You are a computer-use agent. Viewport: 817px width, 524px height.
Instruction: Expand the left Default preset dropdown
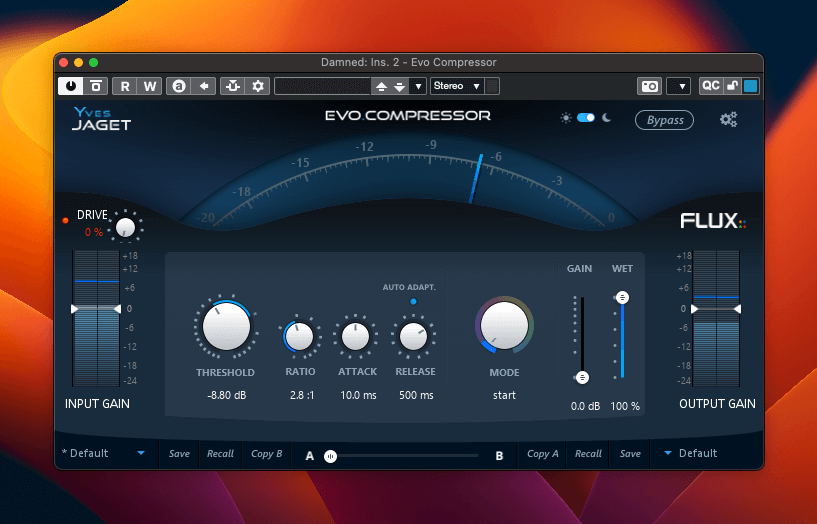[141, 453]
